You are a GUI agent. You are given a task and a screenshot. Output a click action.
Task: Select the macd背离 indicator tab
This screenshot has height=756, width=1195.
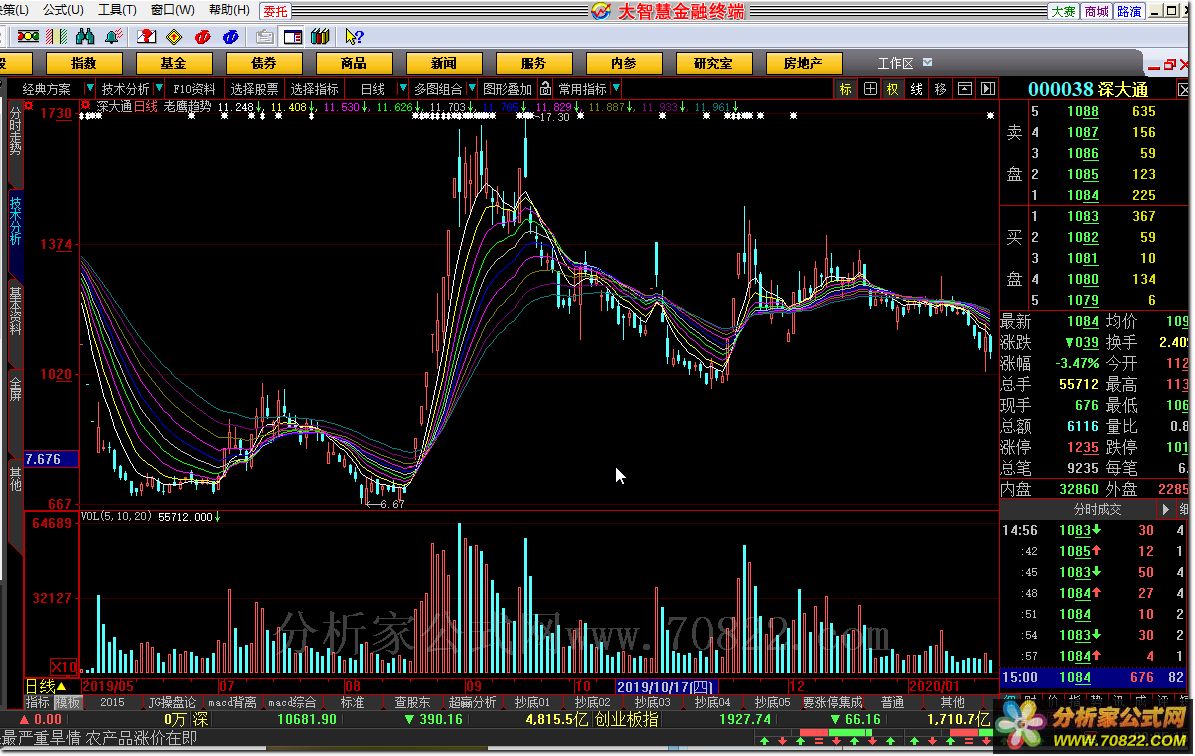[232, 703]
